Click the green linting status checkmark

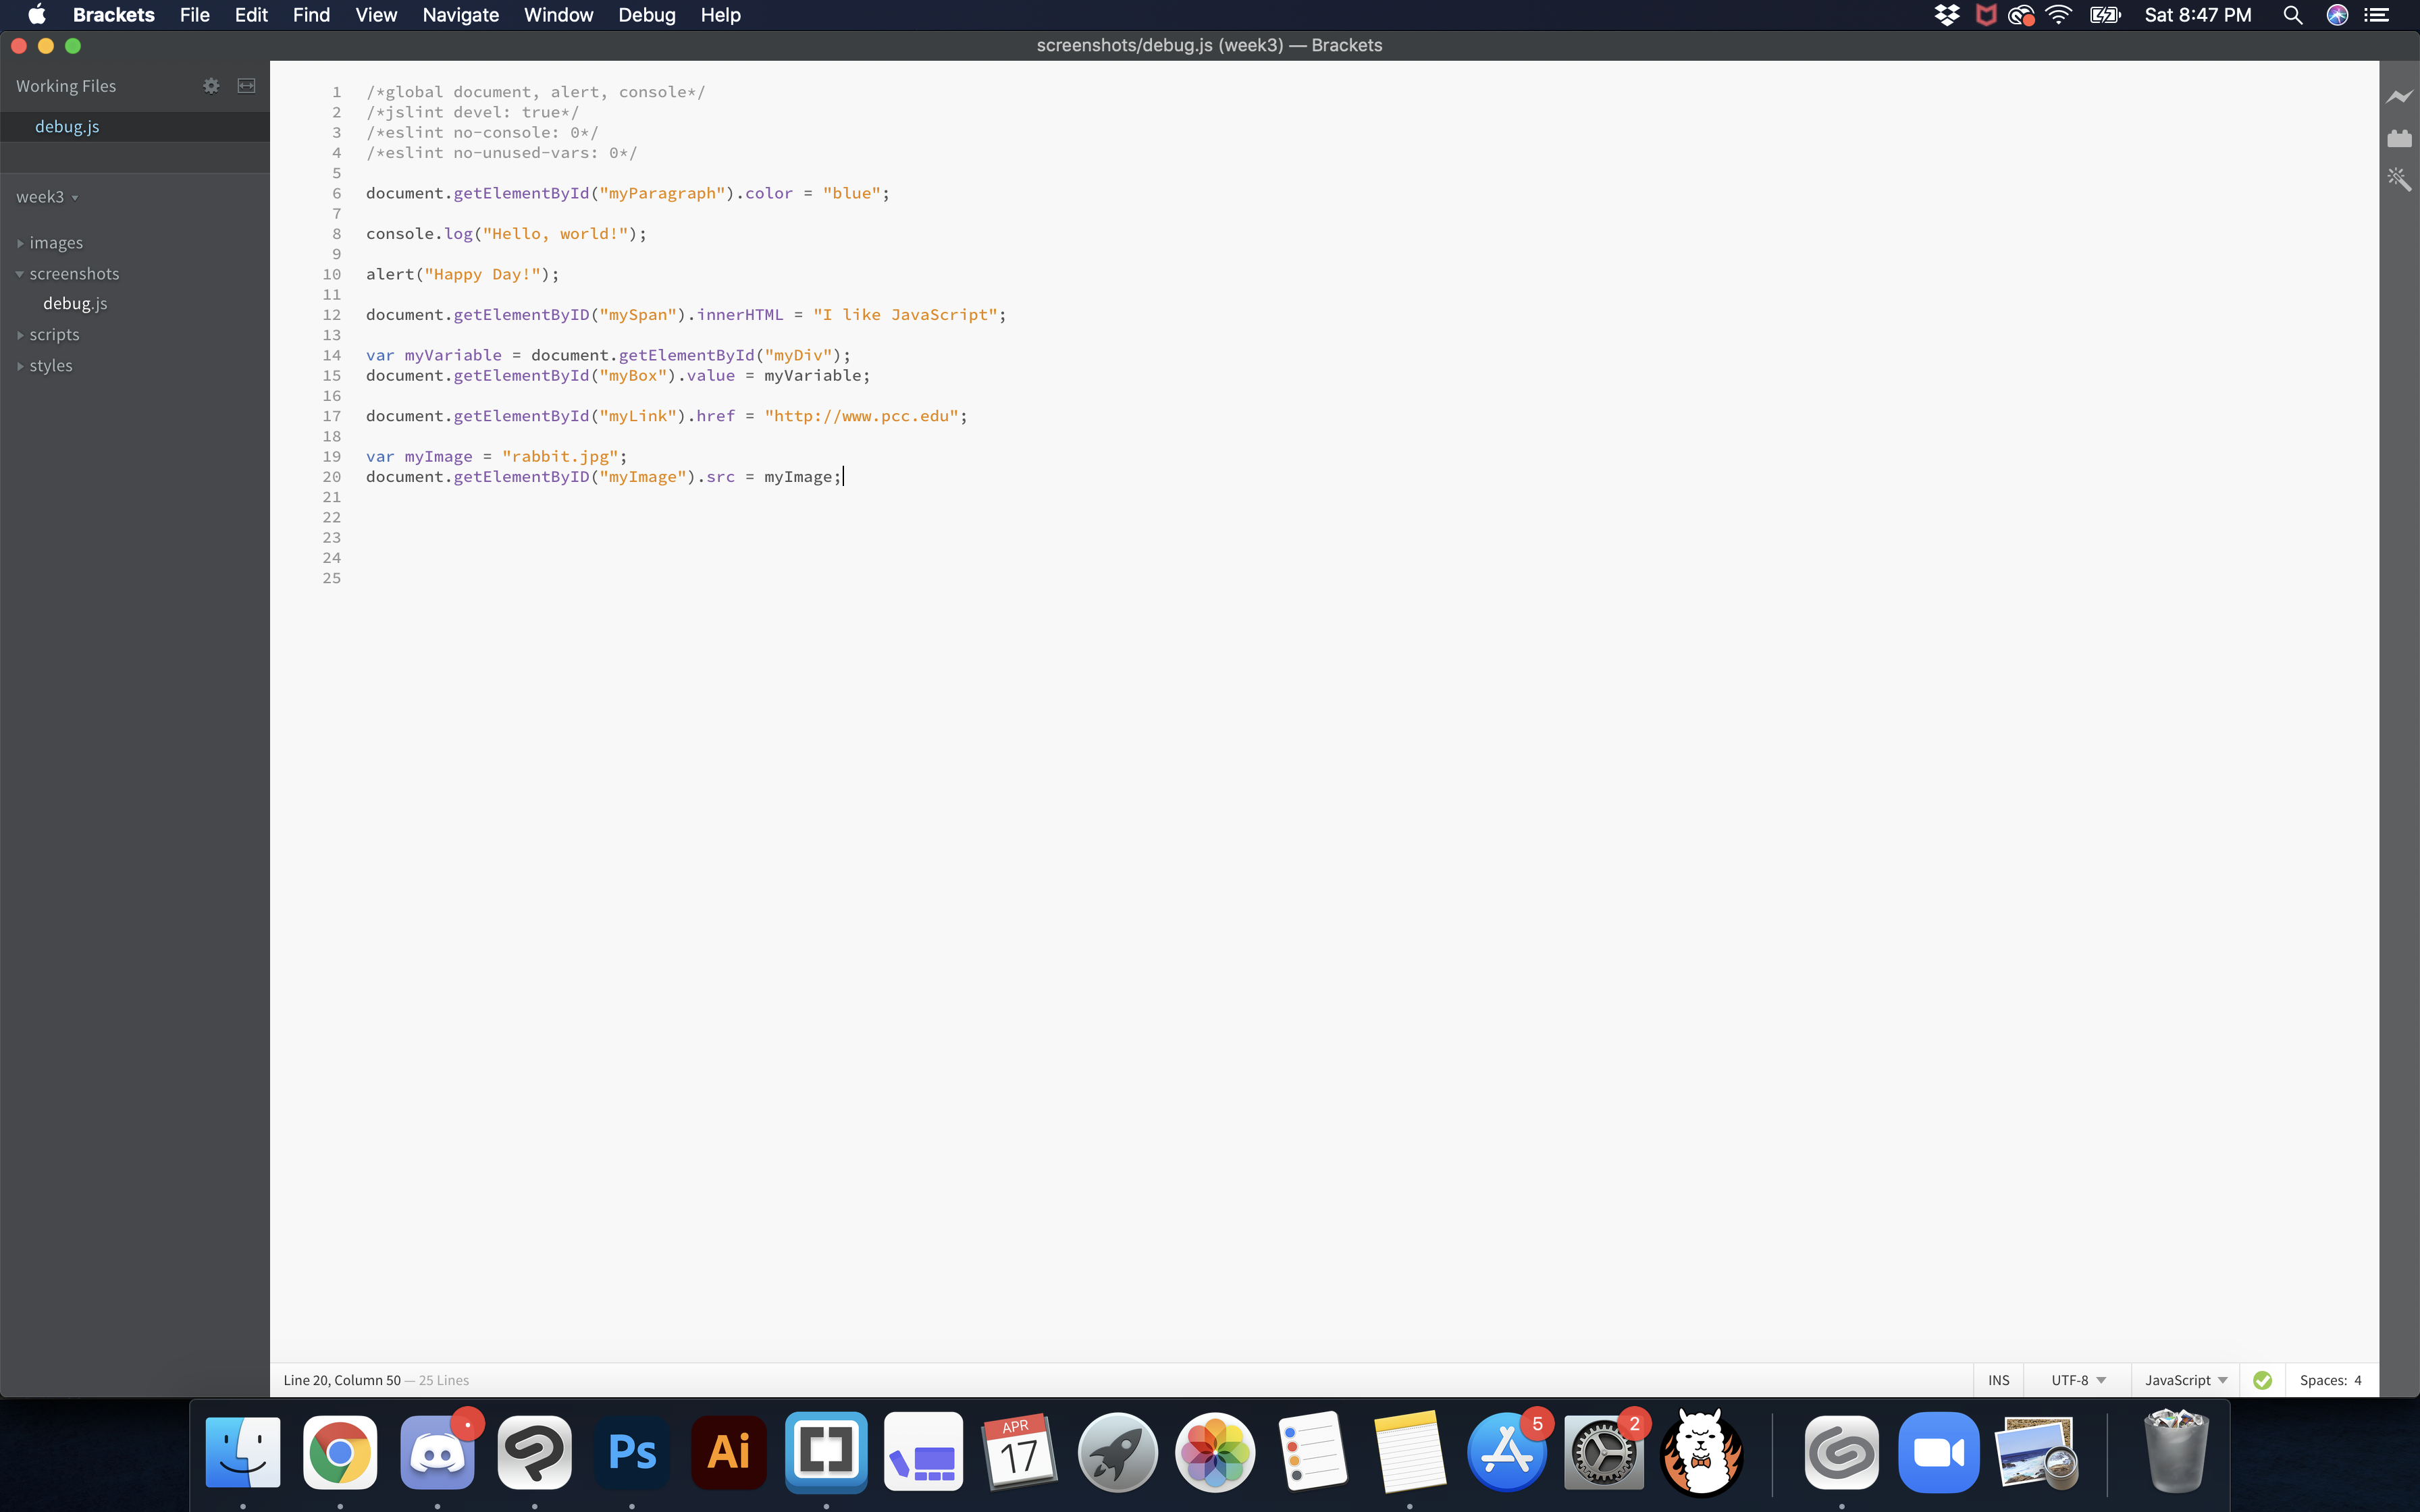2263,1380
